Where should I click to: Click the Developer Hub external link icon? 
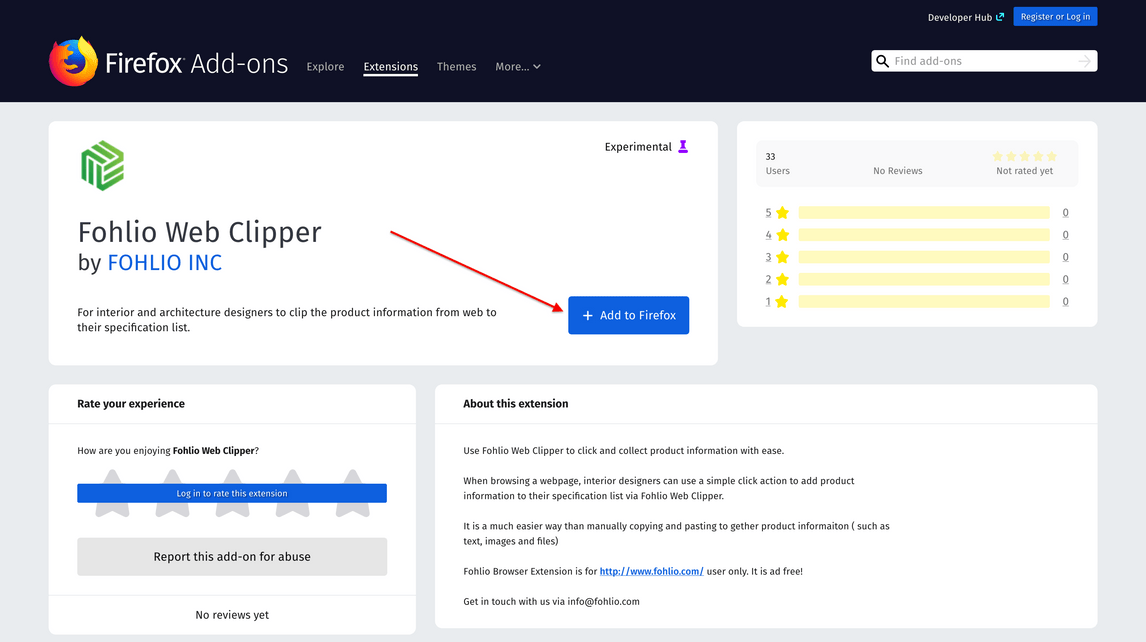(x=1001, y=17)
